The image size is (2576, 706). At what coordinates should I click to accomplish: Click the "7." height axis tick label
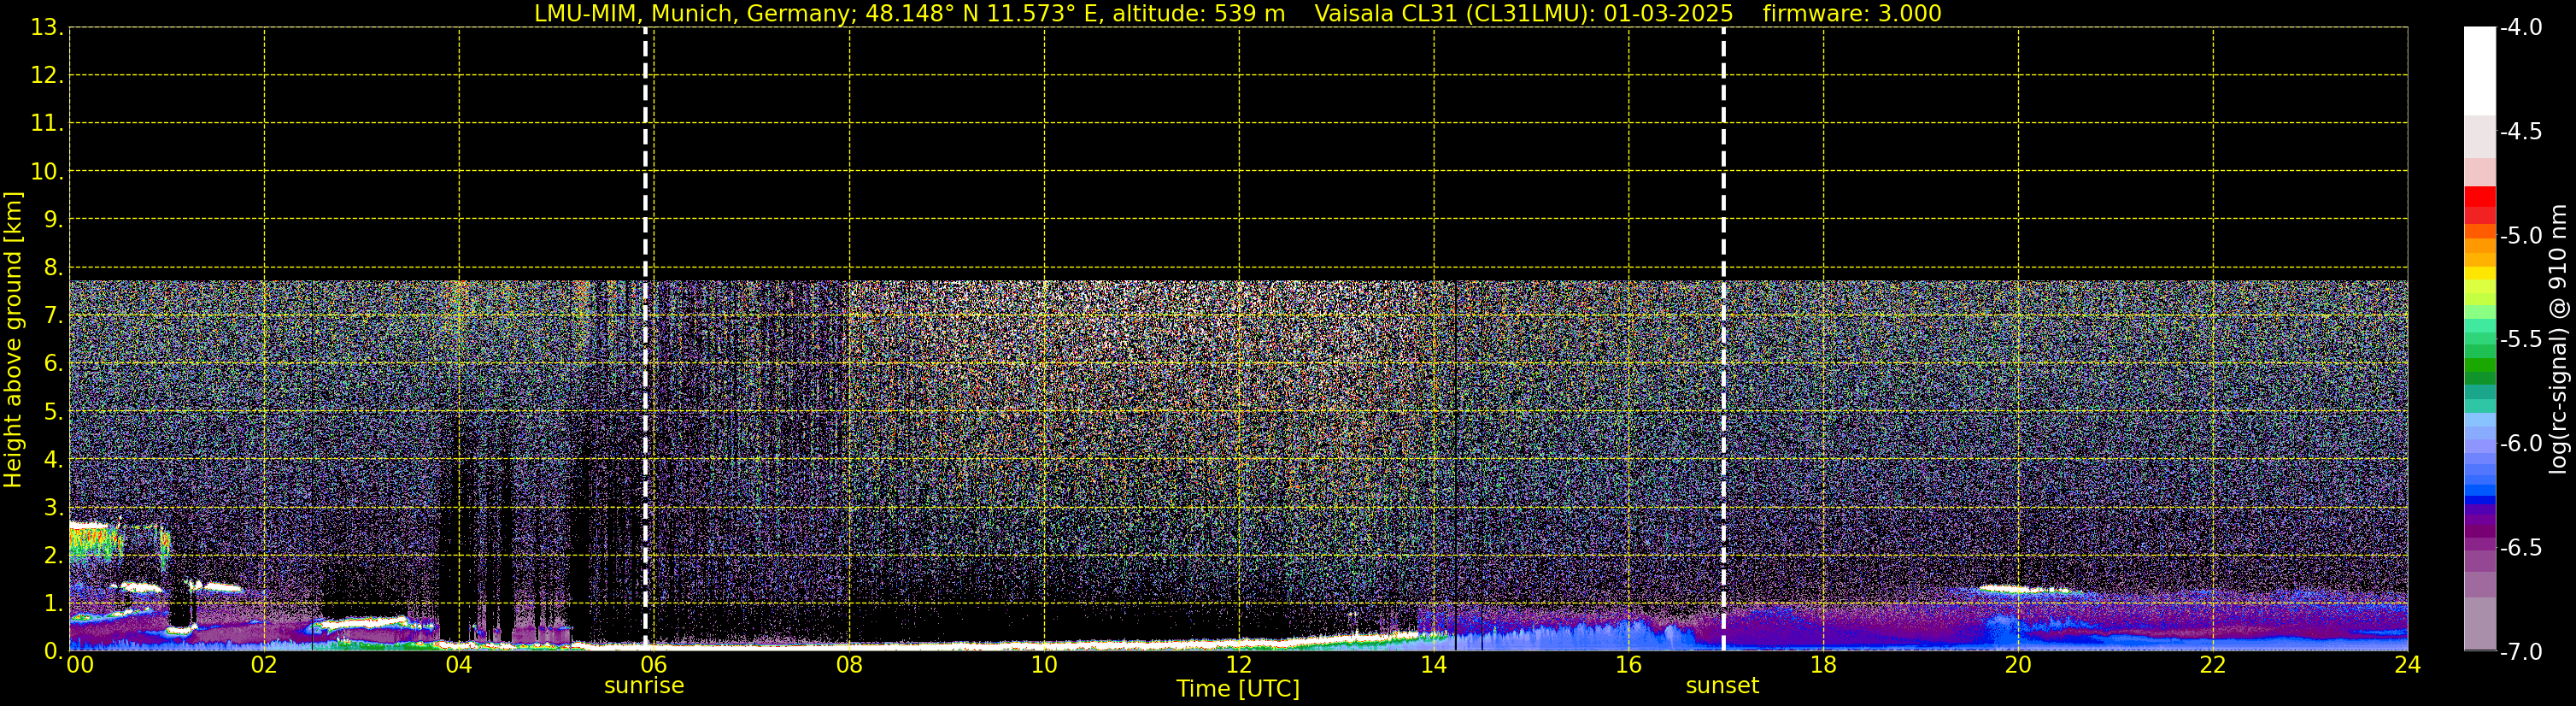(x=53, y=316)
